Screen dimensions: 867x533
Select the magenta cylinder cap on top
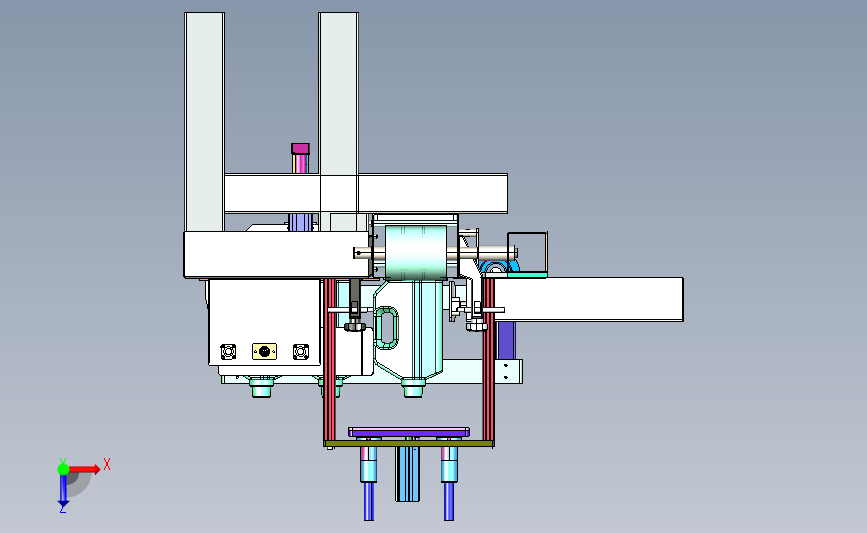[x=300, y=149]
